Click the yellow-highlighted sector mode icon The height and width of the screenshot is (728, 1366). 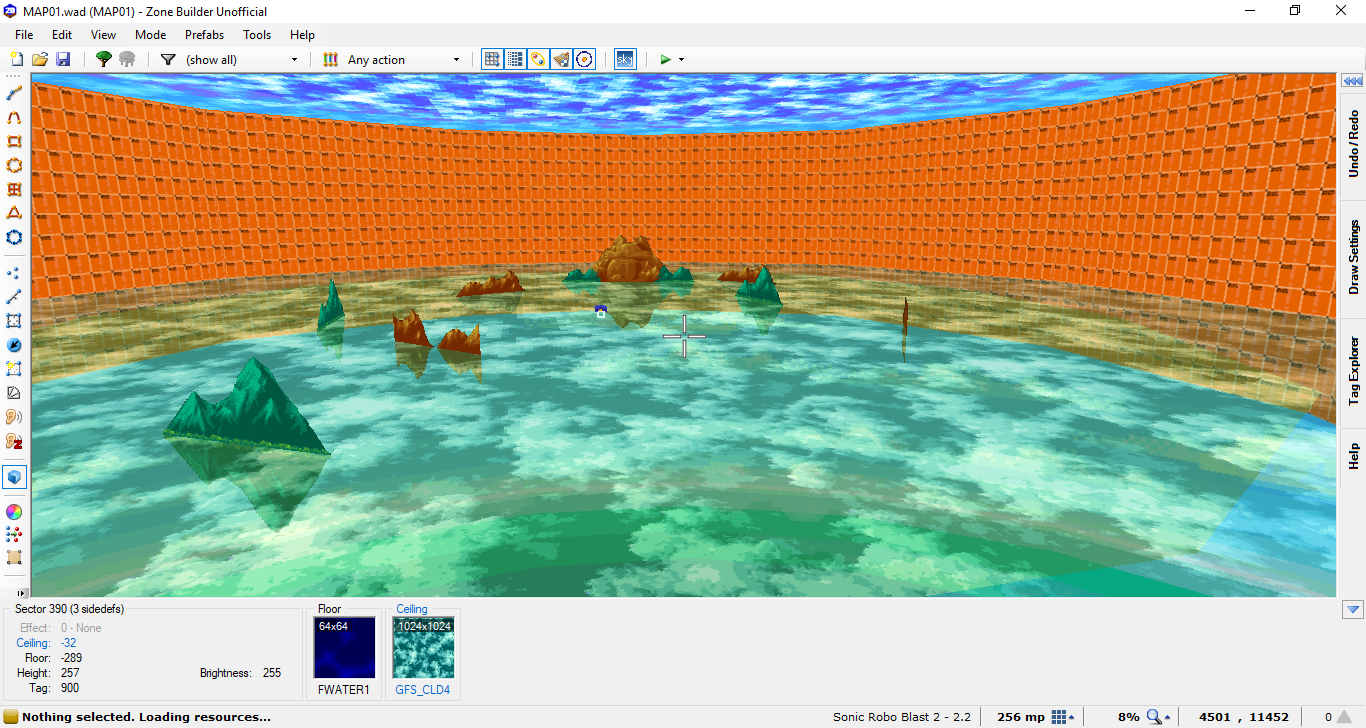[14, 369]
